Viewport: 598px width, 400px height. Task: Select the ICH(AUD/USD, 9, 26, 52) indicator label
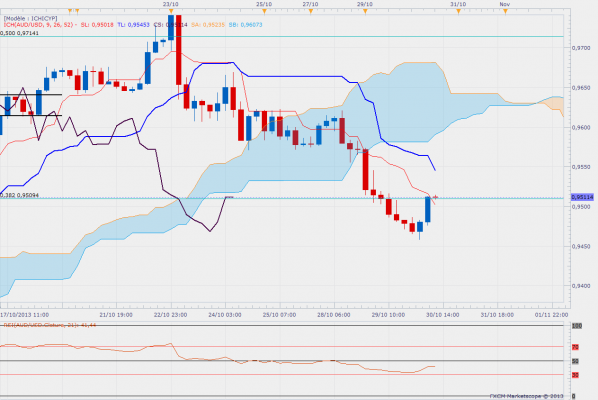pyautogui.click(x=39, y=25)
